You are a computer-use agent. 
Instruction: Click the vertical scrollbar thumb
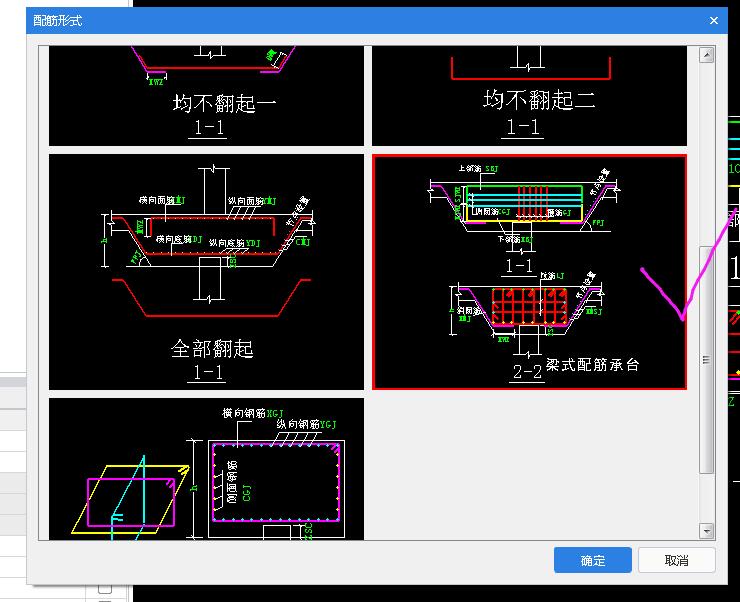tap(706, 360)
